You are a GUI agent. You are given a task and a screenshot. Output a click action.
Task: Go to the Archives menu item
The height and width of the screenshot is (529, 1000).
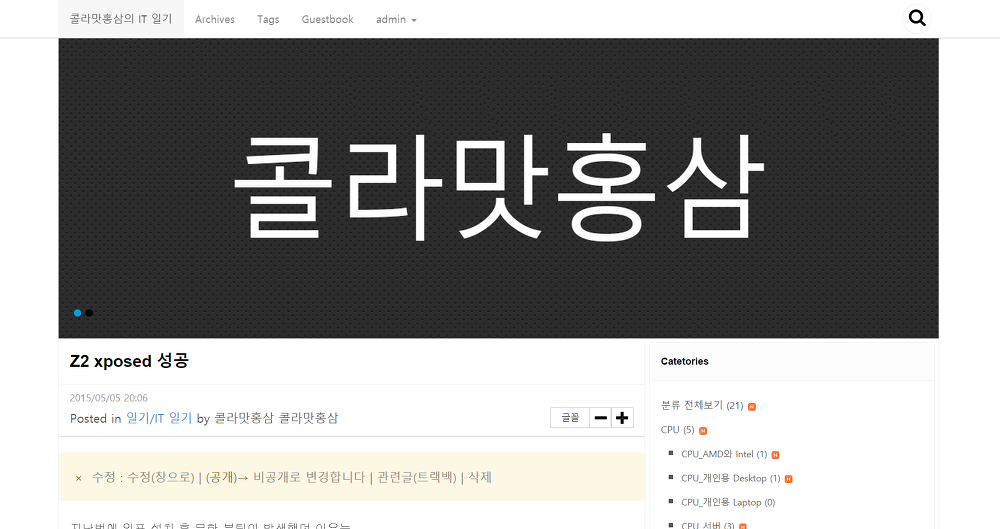[215, 19]
